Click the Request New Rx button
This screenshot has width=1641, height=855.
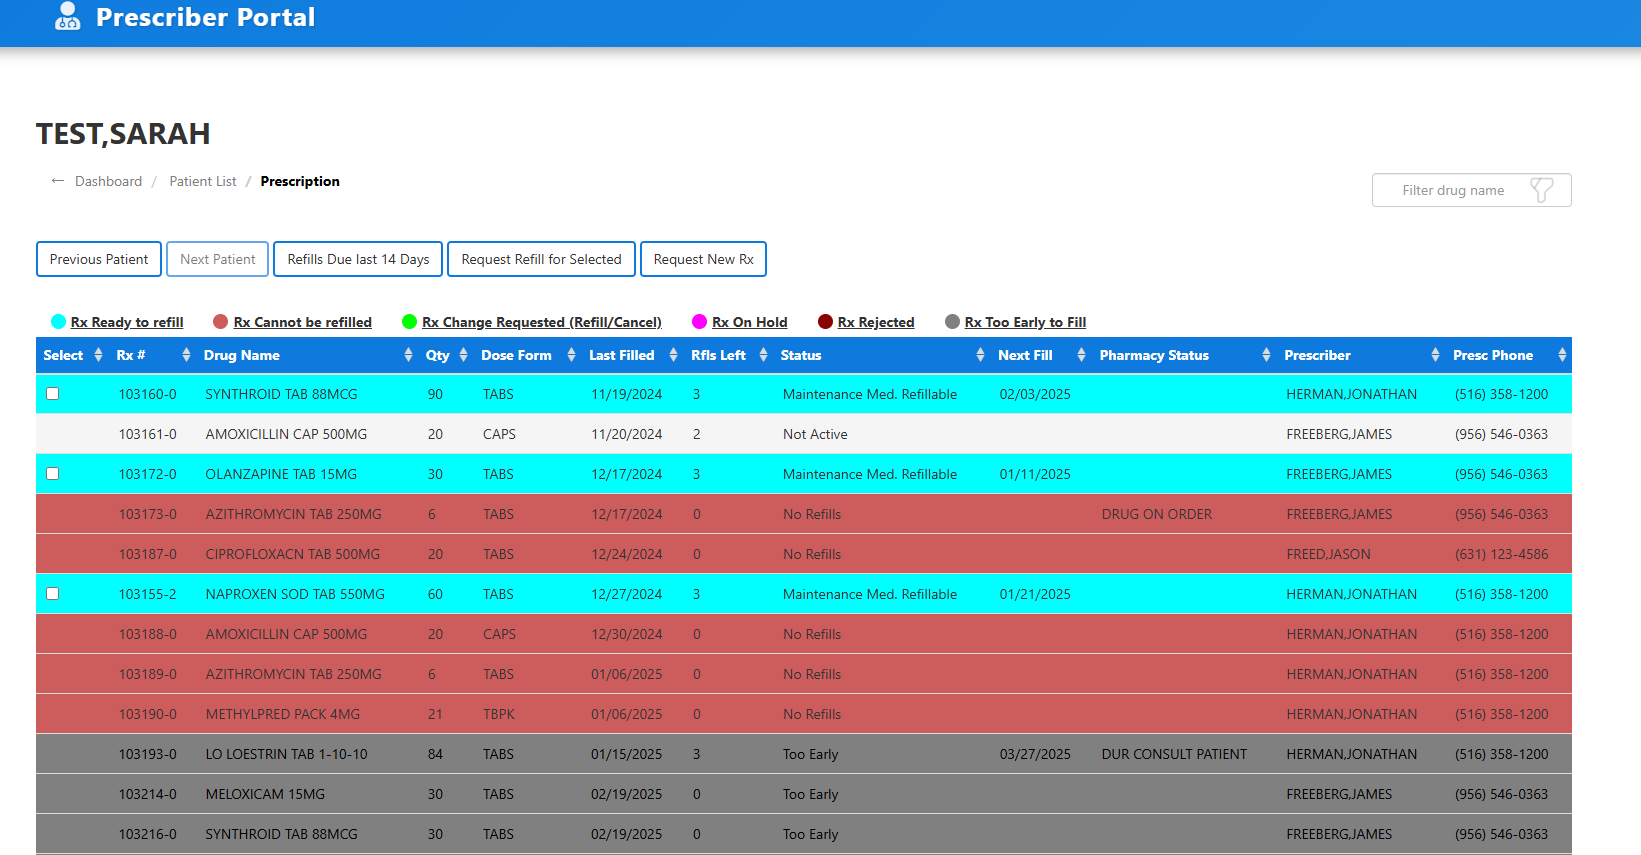click(x=703, y=259)
